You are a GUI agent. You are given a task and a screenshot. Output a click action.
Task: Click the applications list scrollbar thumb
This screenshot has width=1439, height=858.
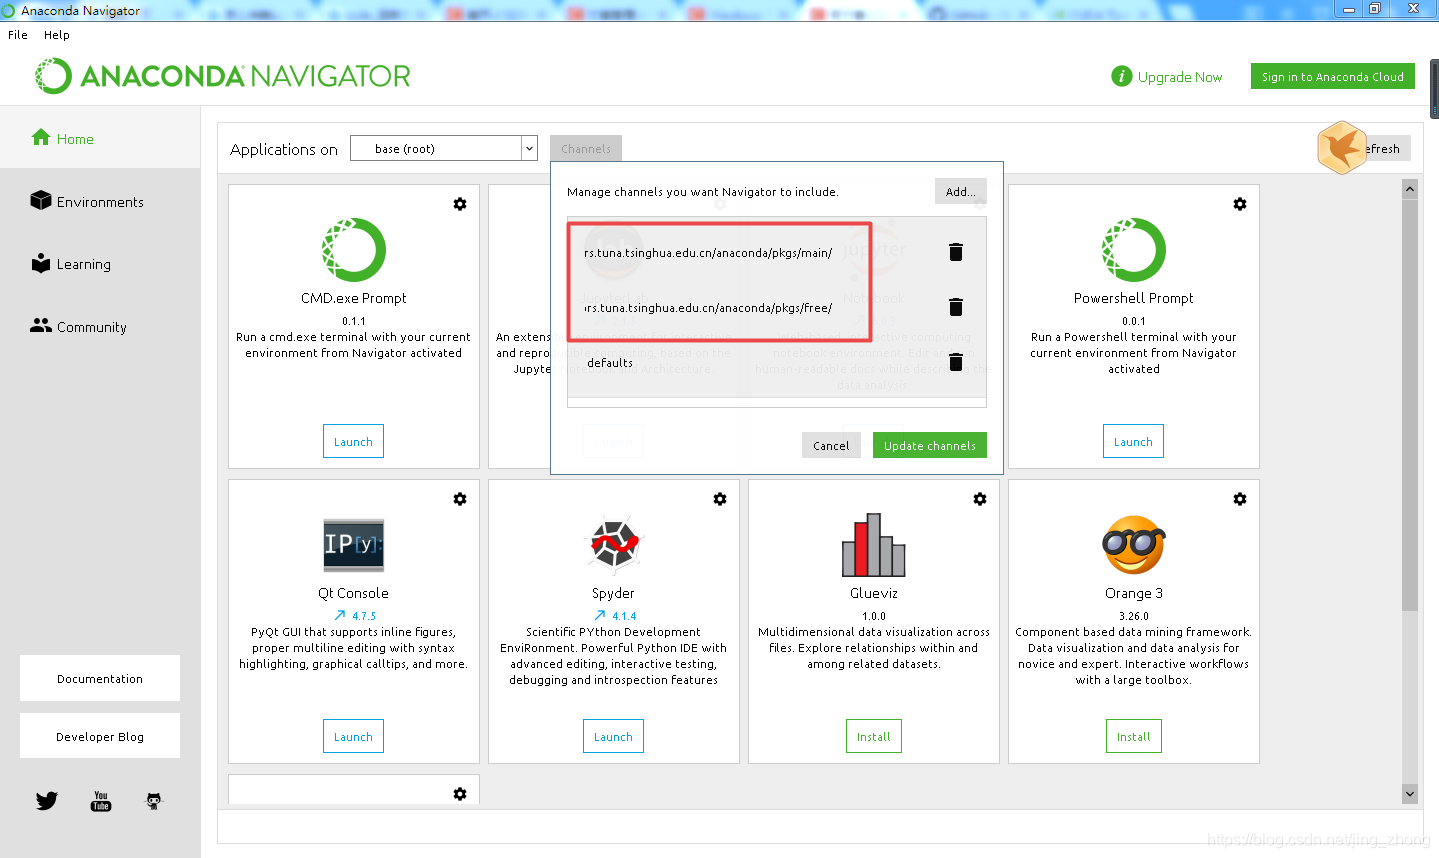click(x=1410, y=405)
